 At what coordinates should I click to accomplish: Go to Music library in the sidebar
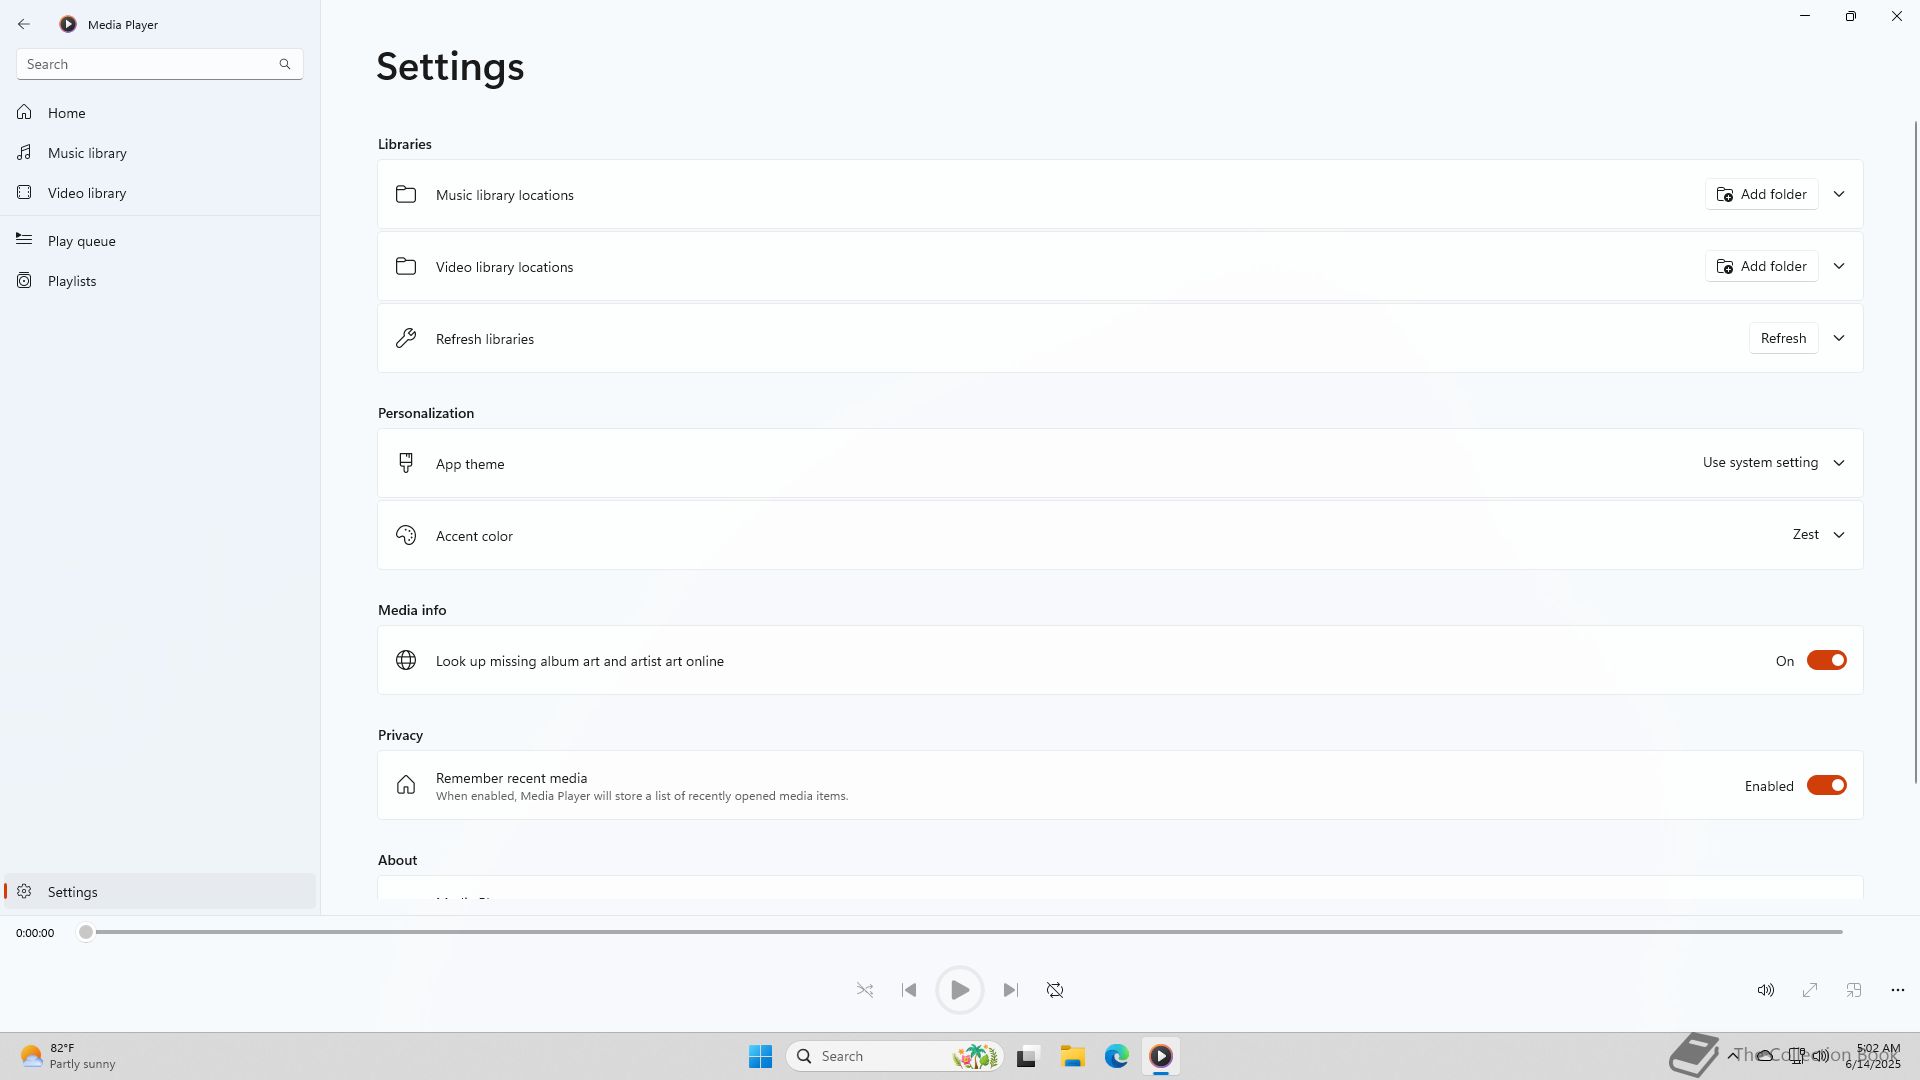click(x=87, y=153)
